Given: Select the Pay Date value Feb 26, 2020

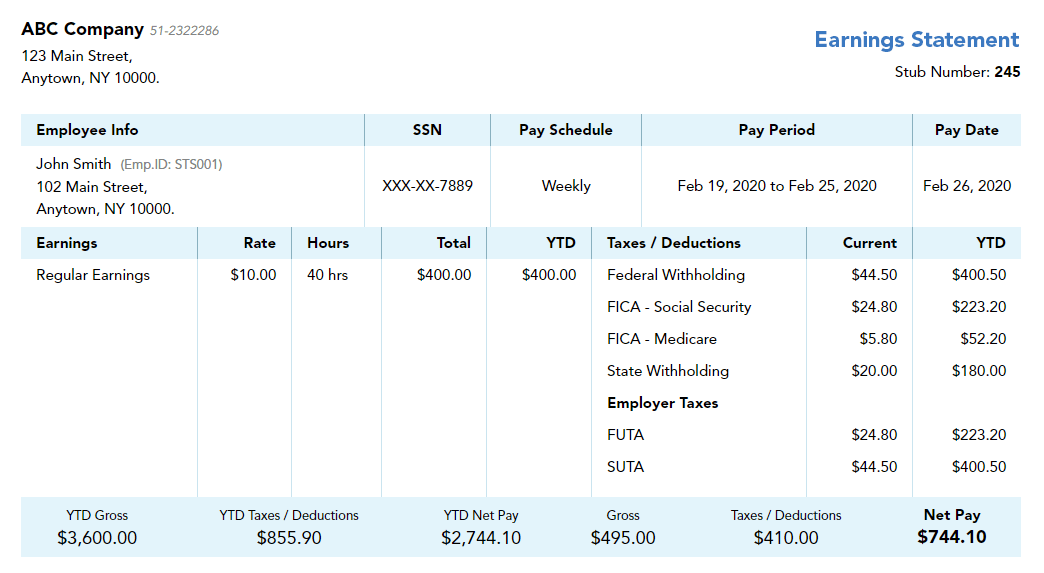Looking at the screenshot, I should click(x=966, y=186).
